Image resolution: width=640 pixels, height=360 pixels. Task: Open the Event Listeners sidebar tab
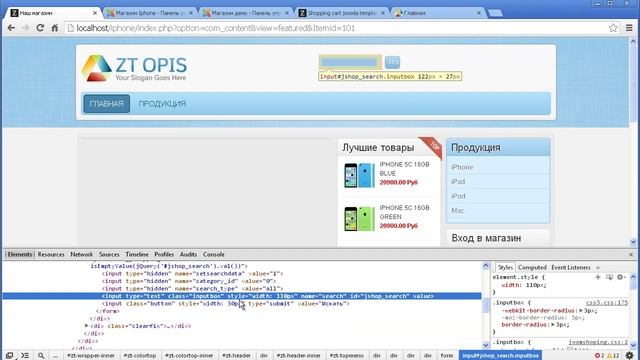pos(571,267)
